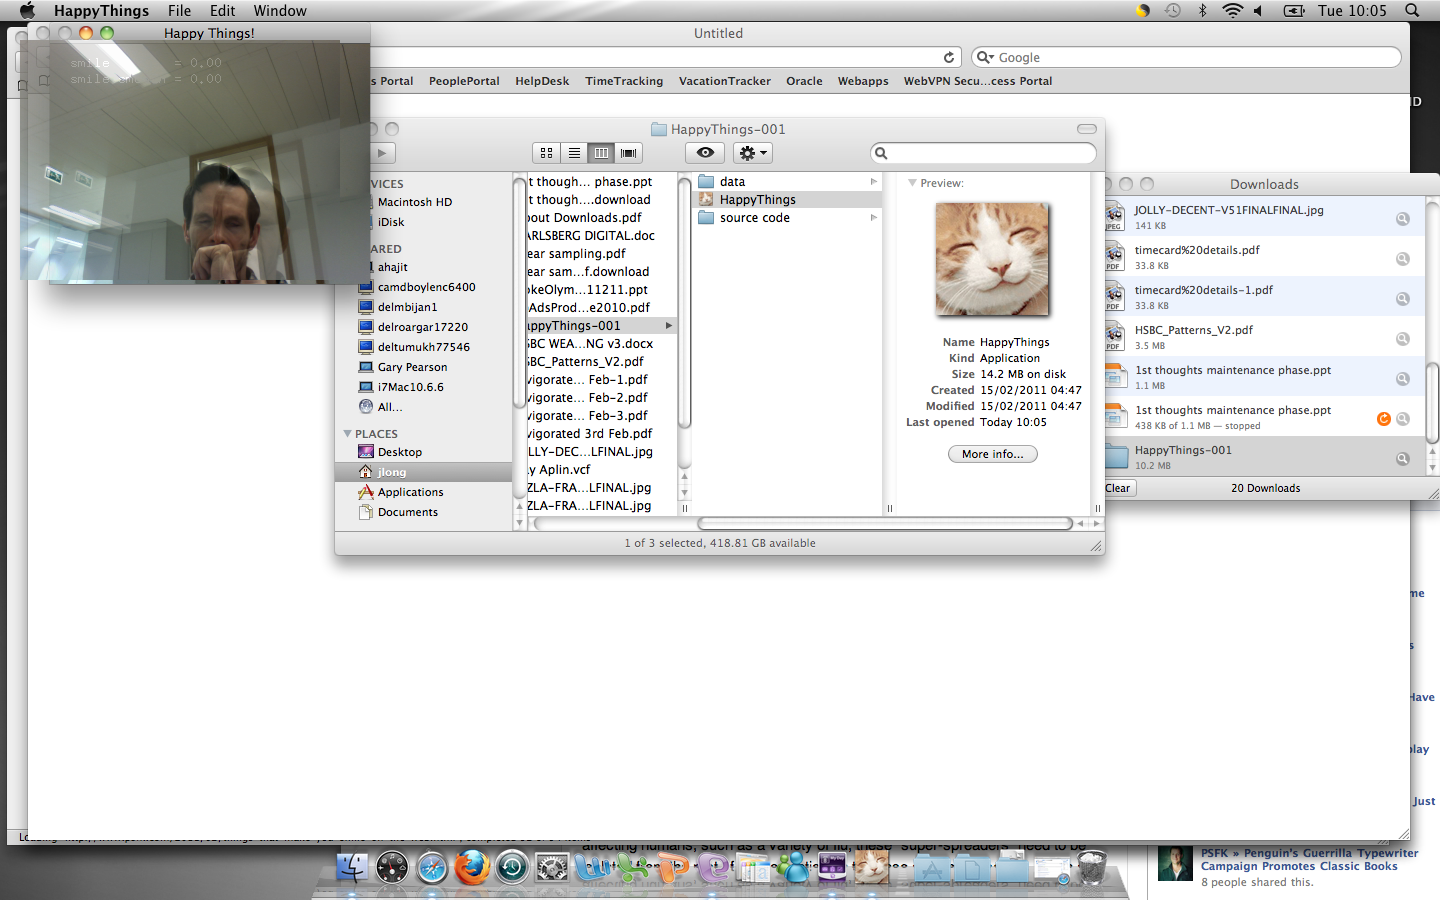The width and height of the screenshot is (1440, 900).
Task: Click the Finder search field
Action: coord(985,153)
